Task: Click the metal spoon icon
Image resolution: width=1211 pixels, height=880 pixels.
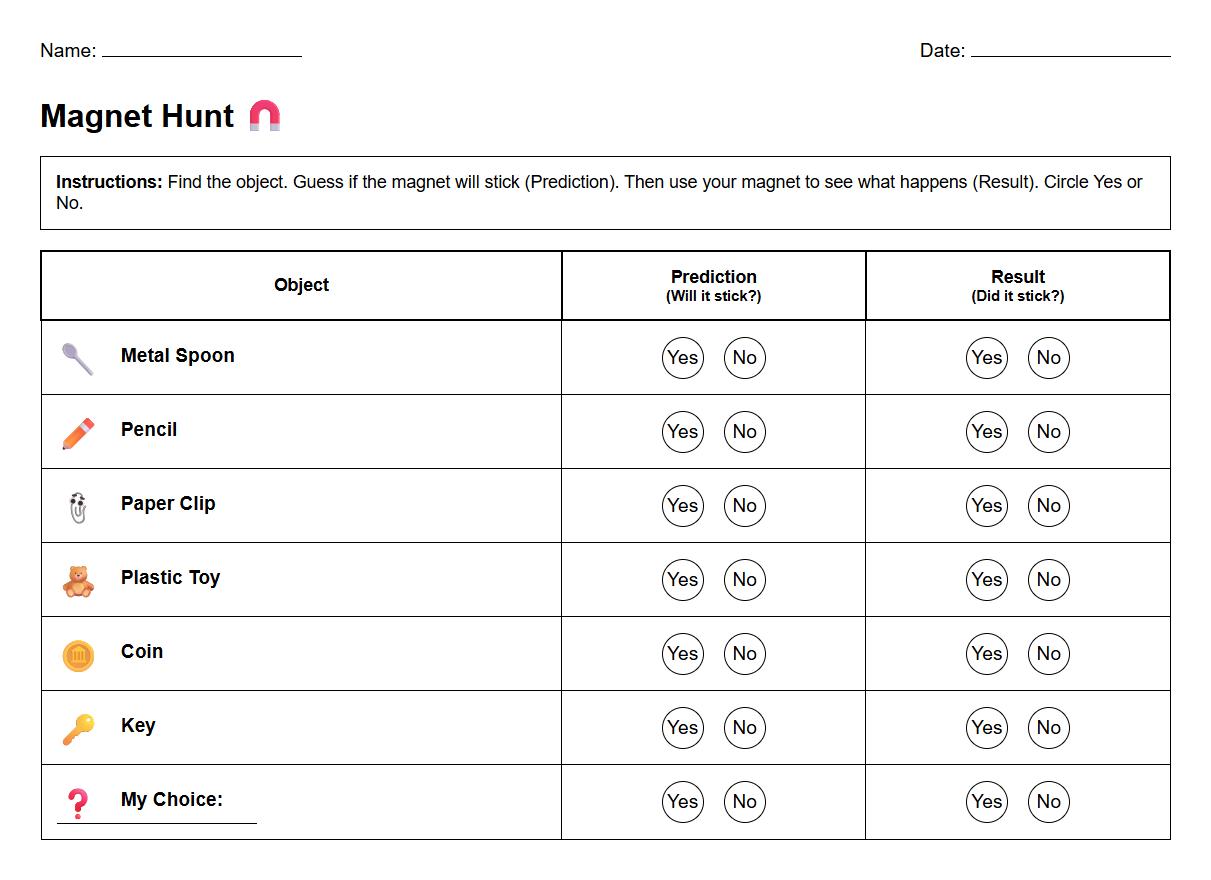Action: tap(77, 358)
